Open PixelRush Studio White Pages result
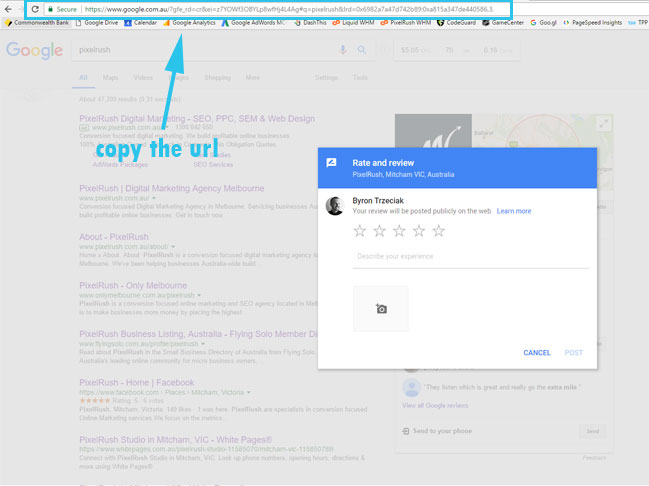The height and width of the screenshot is (486, 649). [175, 440]
